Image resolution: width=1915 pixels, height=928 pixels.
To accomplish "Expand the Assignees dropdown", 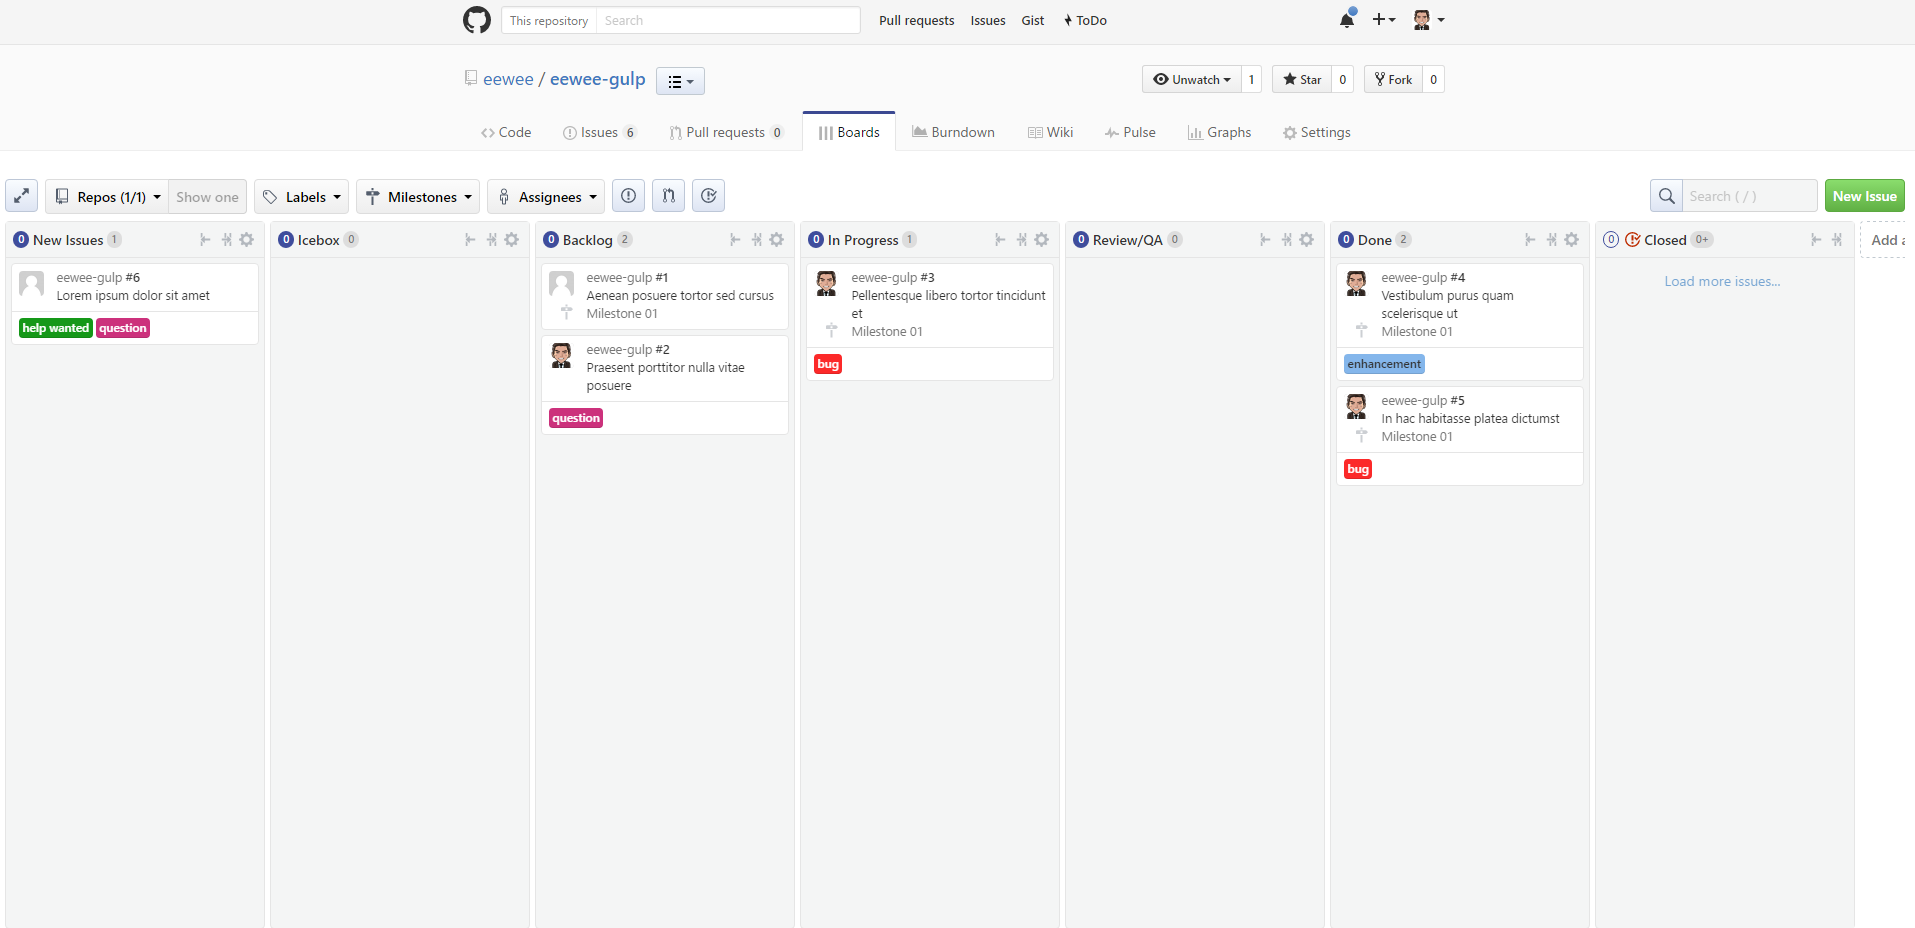I will (x=545, y=196).
